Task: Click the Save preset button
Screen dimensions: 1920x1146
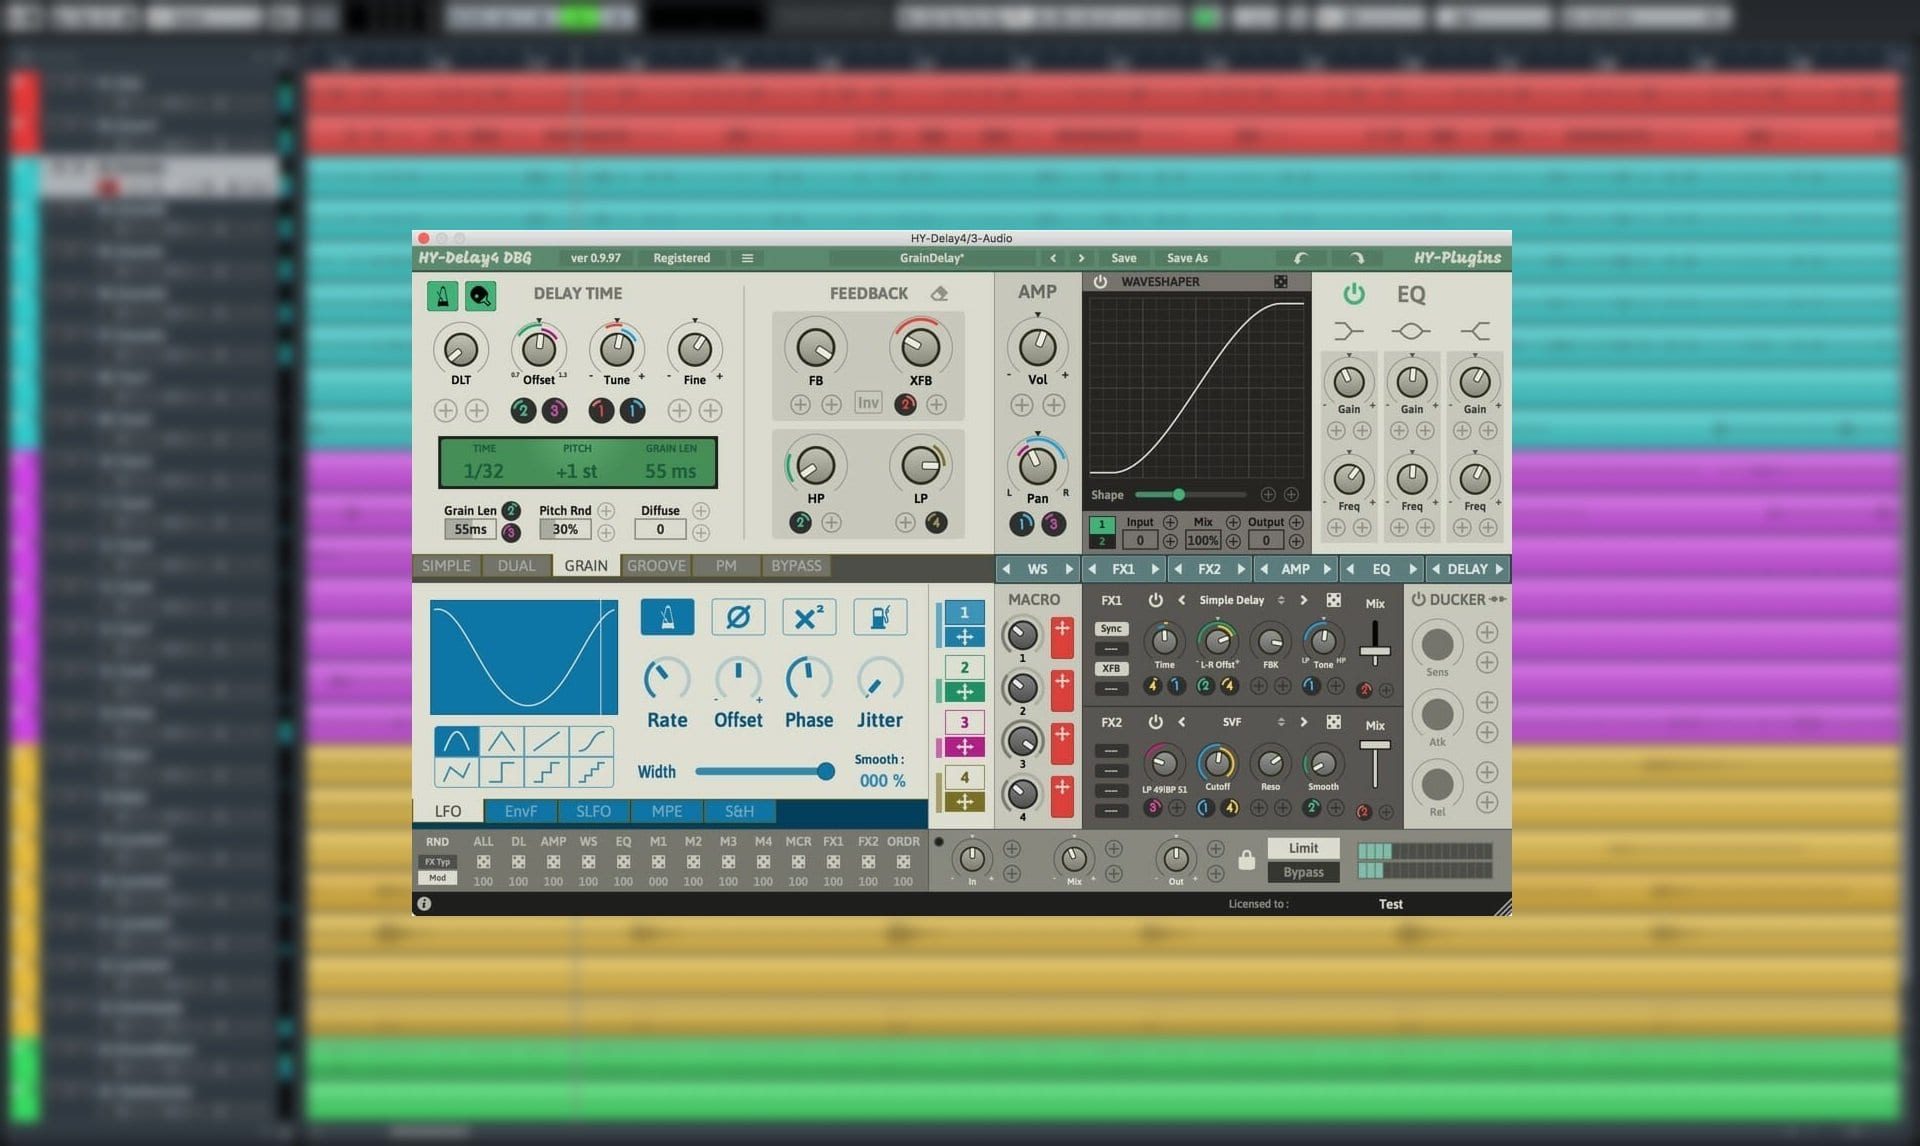Action: [x=1124, y=258]
